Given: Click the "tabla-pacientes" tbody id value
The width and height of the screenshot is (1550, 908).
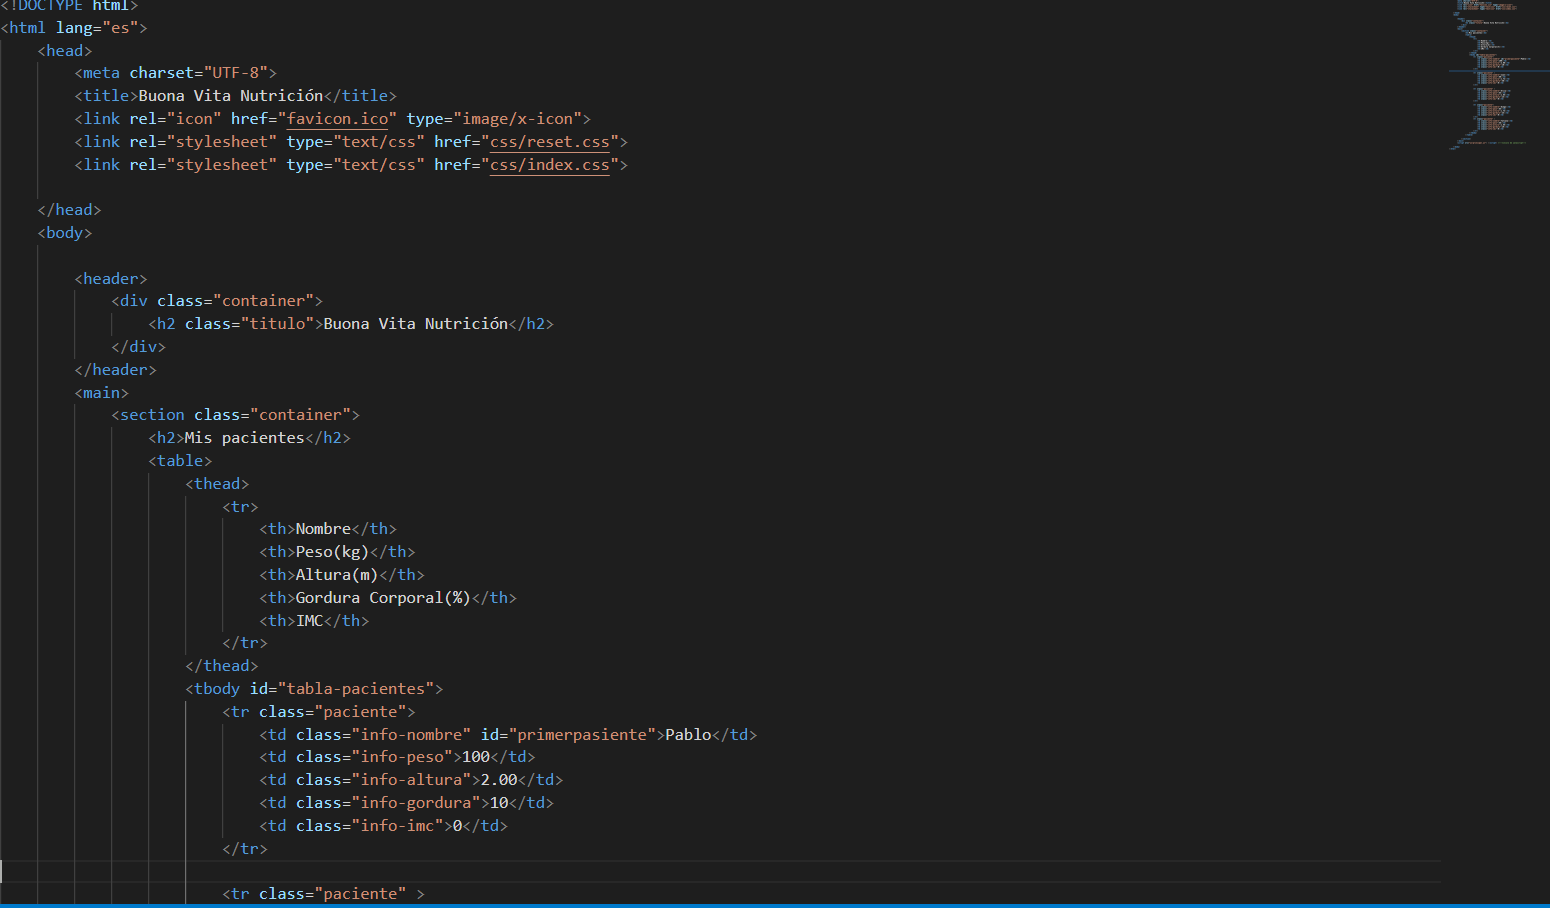Looking at the screenshot, I should [x=355, y=689].
